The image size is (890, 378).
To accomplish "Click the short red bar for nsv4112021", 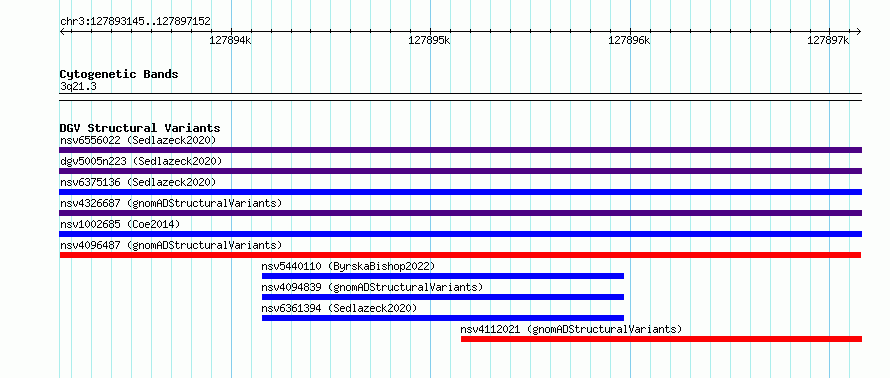I will click(661, 339).
